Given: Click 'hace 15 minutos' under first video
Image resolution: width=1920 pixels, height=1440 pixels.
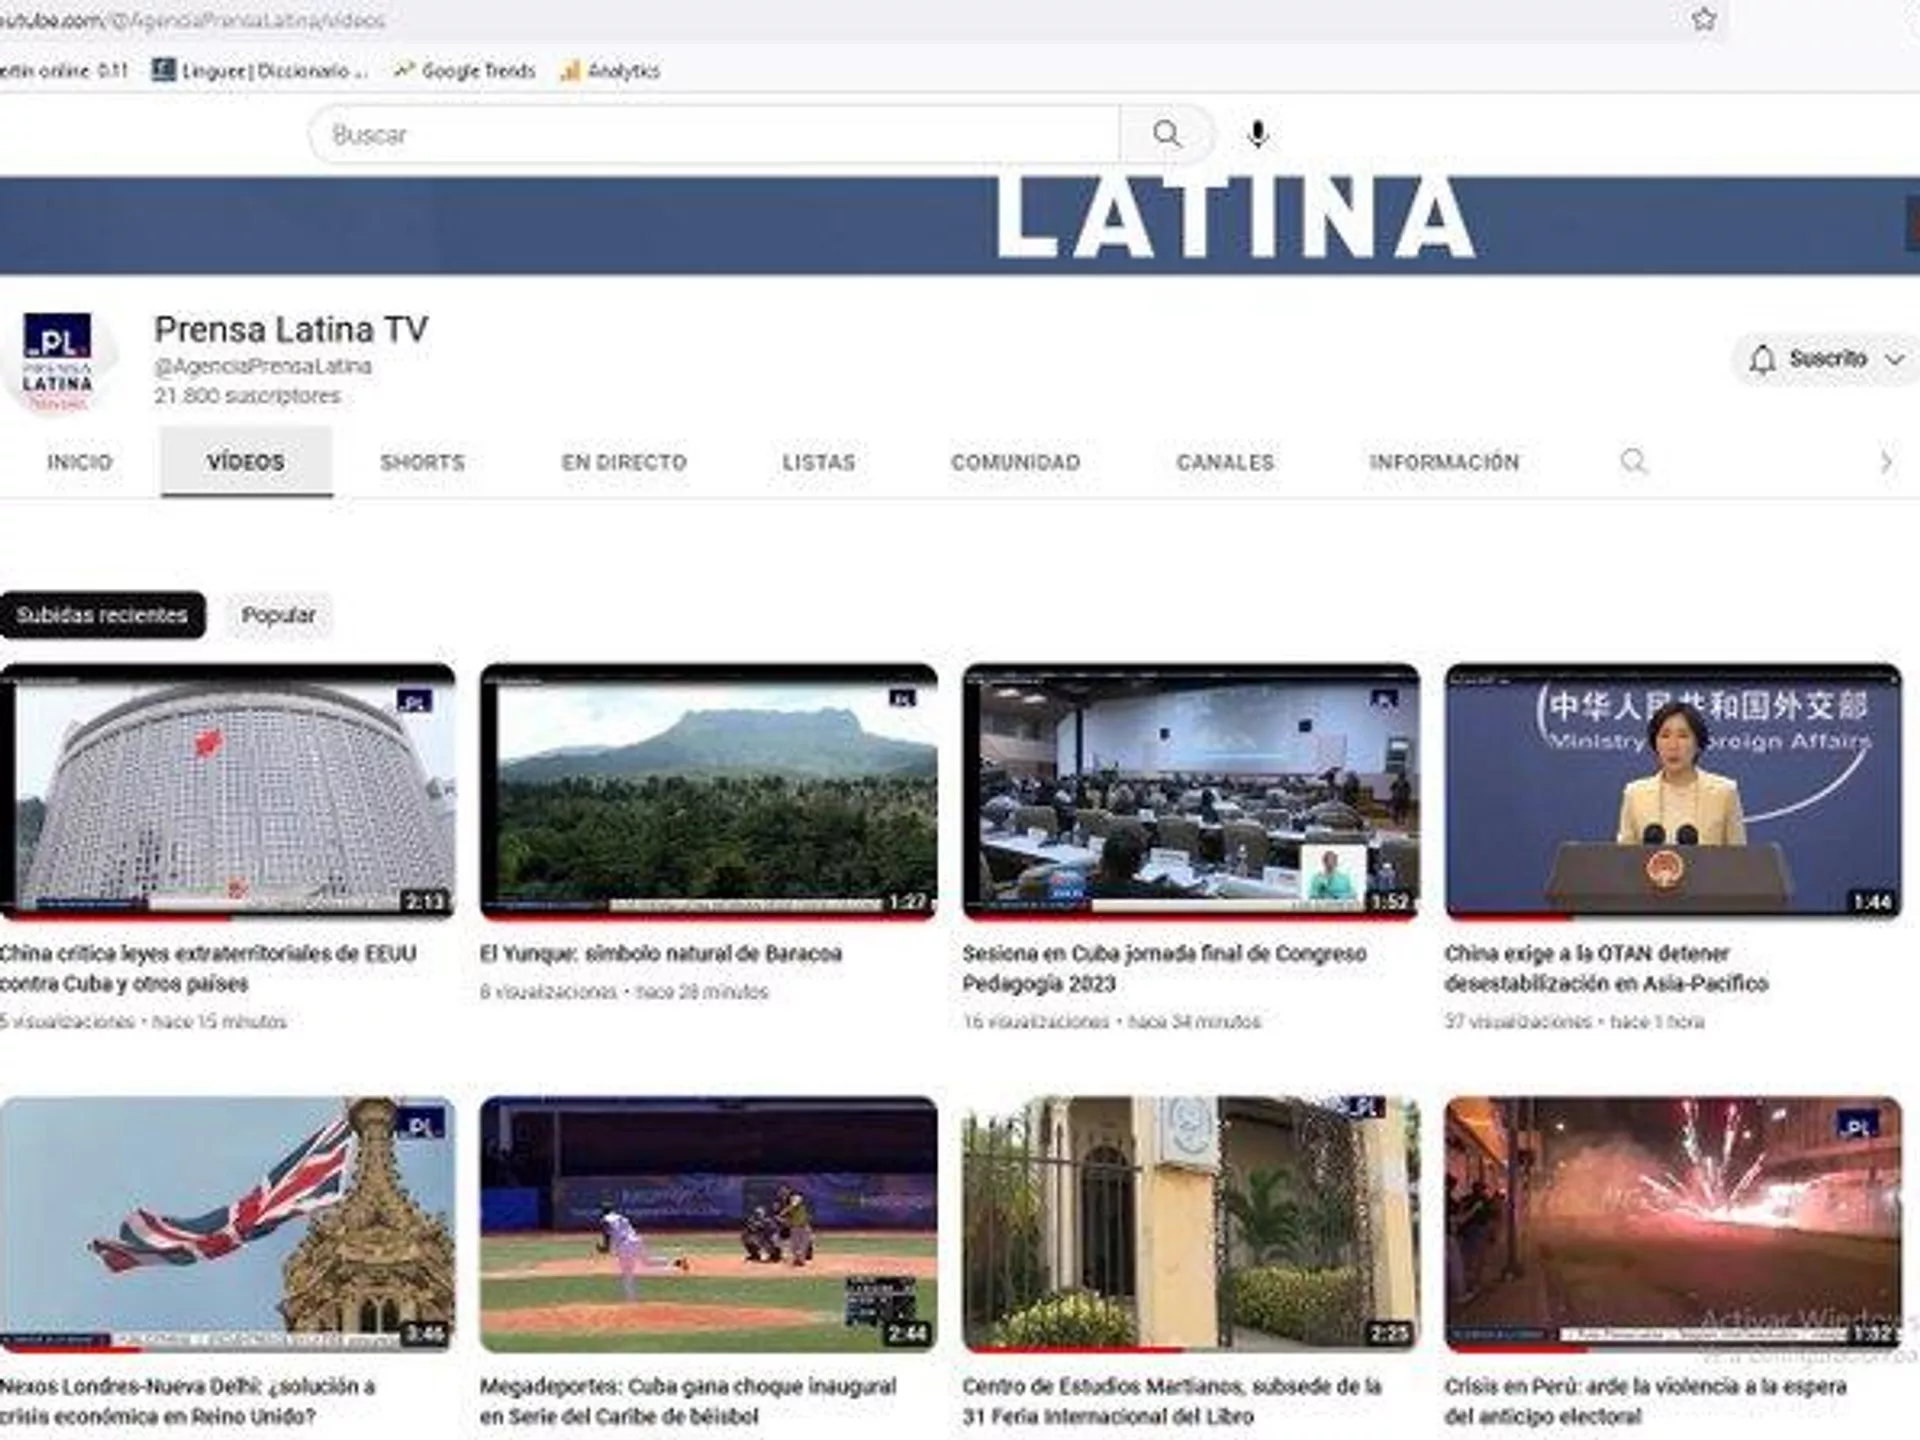Looking at the screenshot, I should coord(219,1022).
